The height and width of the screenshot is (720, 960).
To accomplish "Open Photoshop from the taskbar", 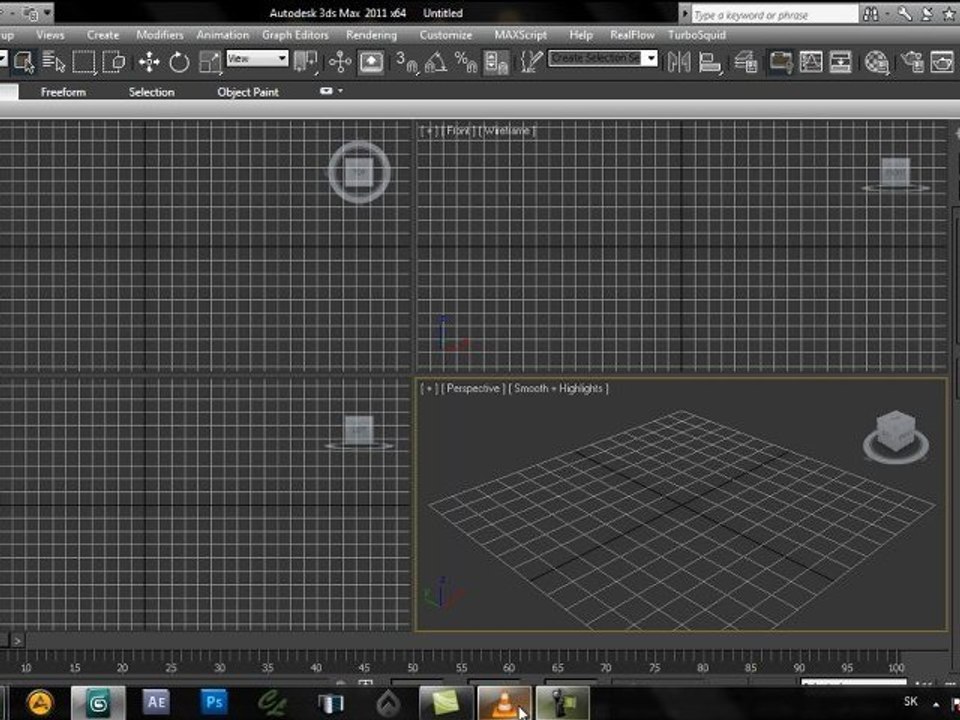I will point(214,702).
